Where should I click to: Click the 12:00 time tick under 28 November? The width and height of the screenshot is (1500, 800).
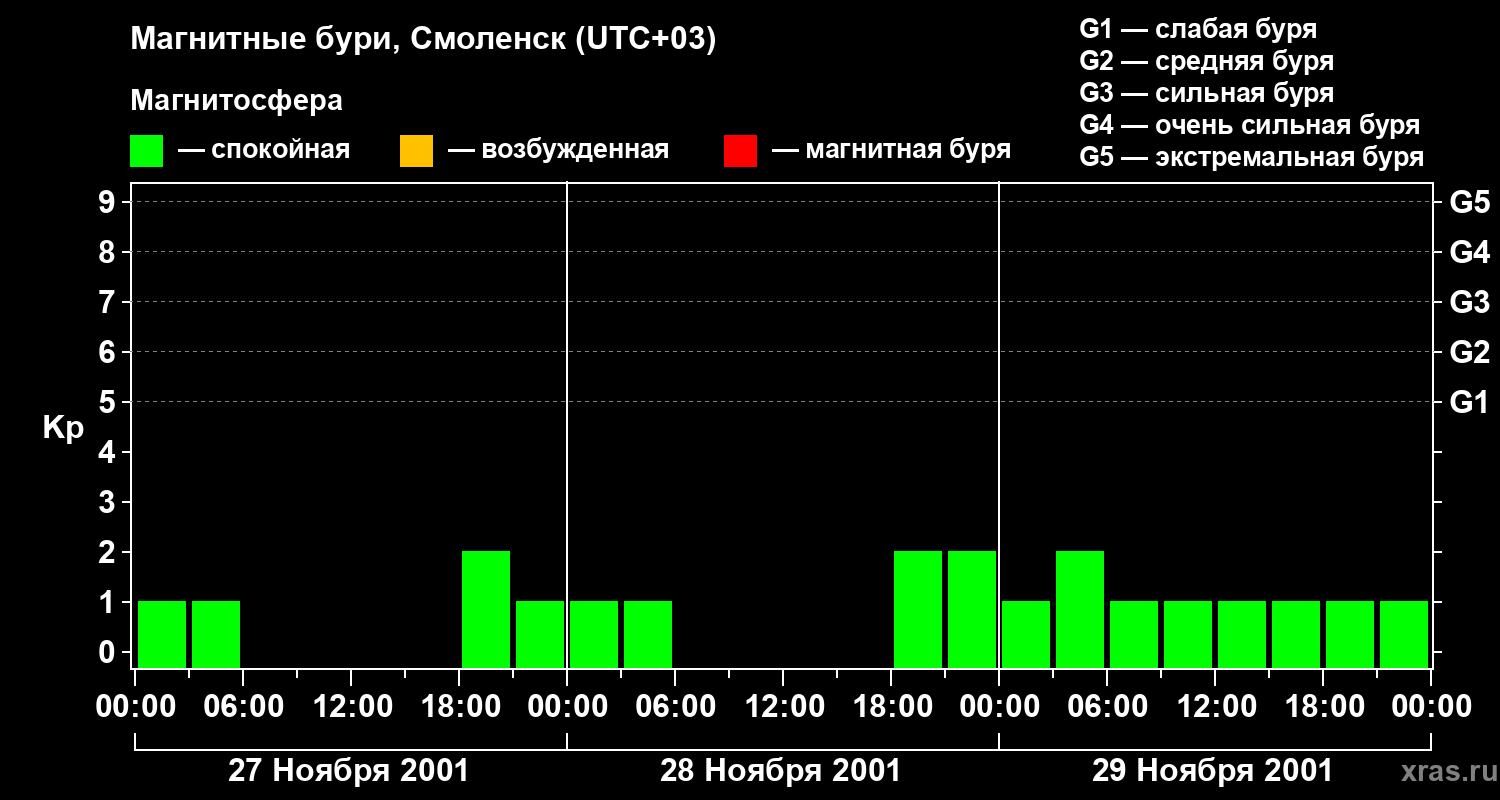coord(785,706)
